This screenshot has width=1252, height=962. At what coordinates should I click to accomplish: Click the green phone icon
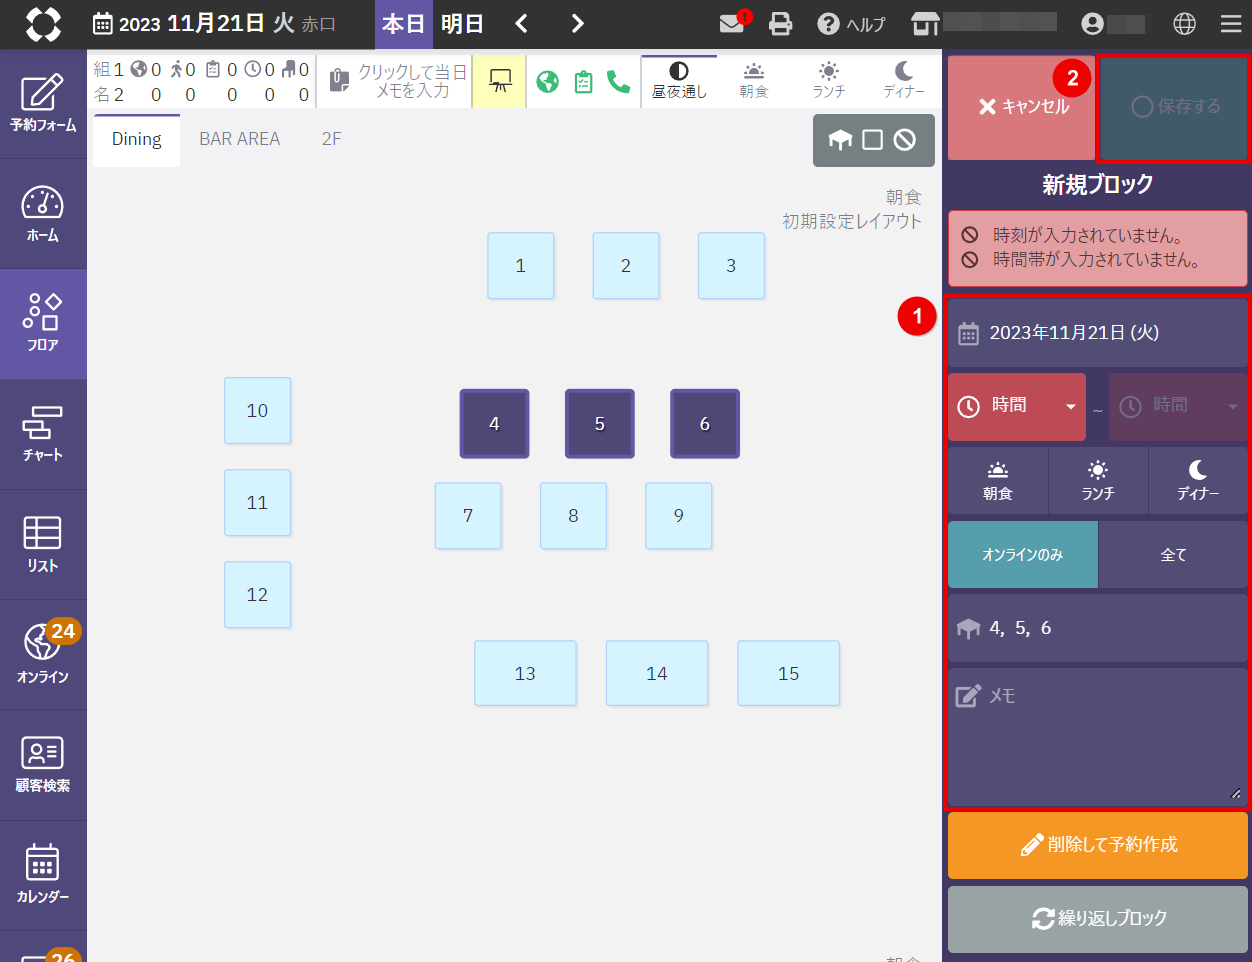click(x=618, y=82)
